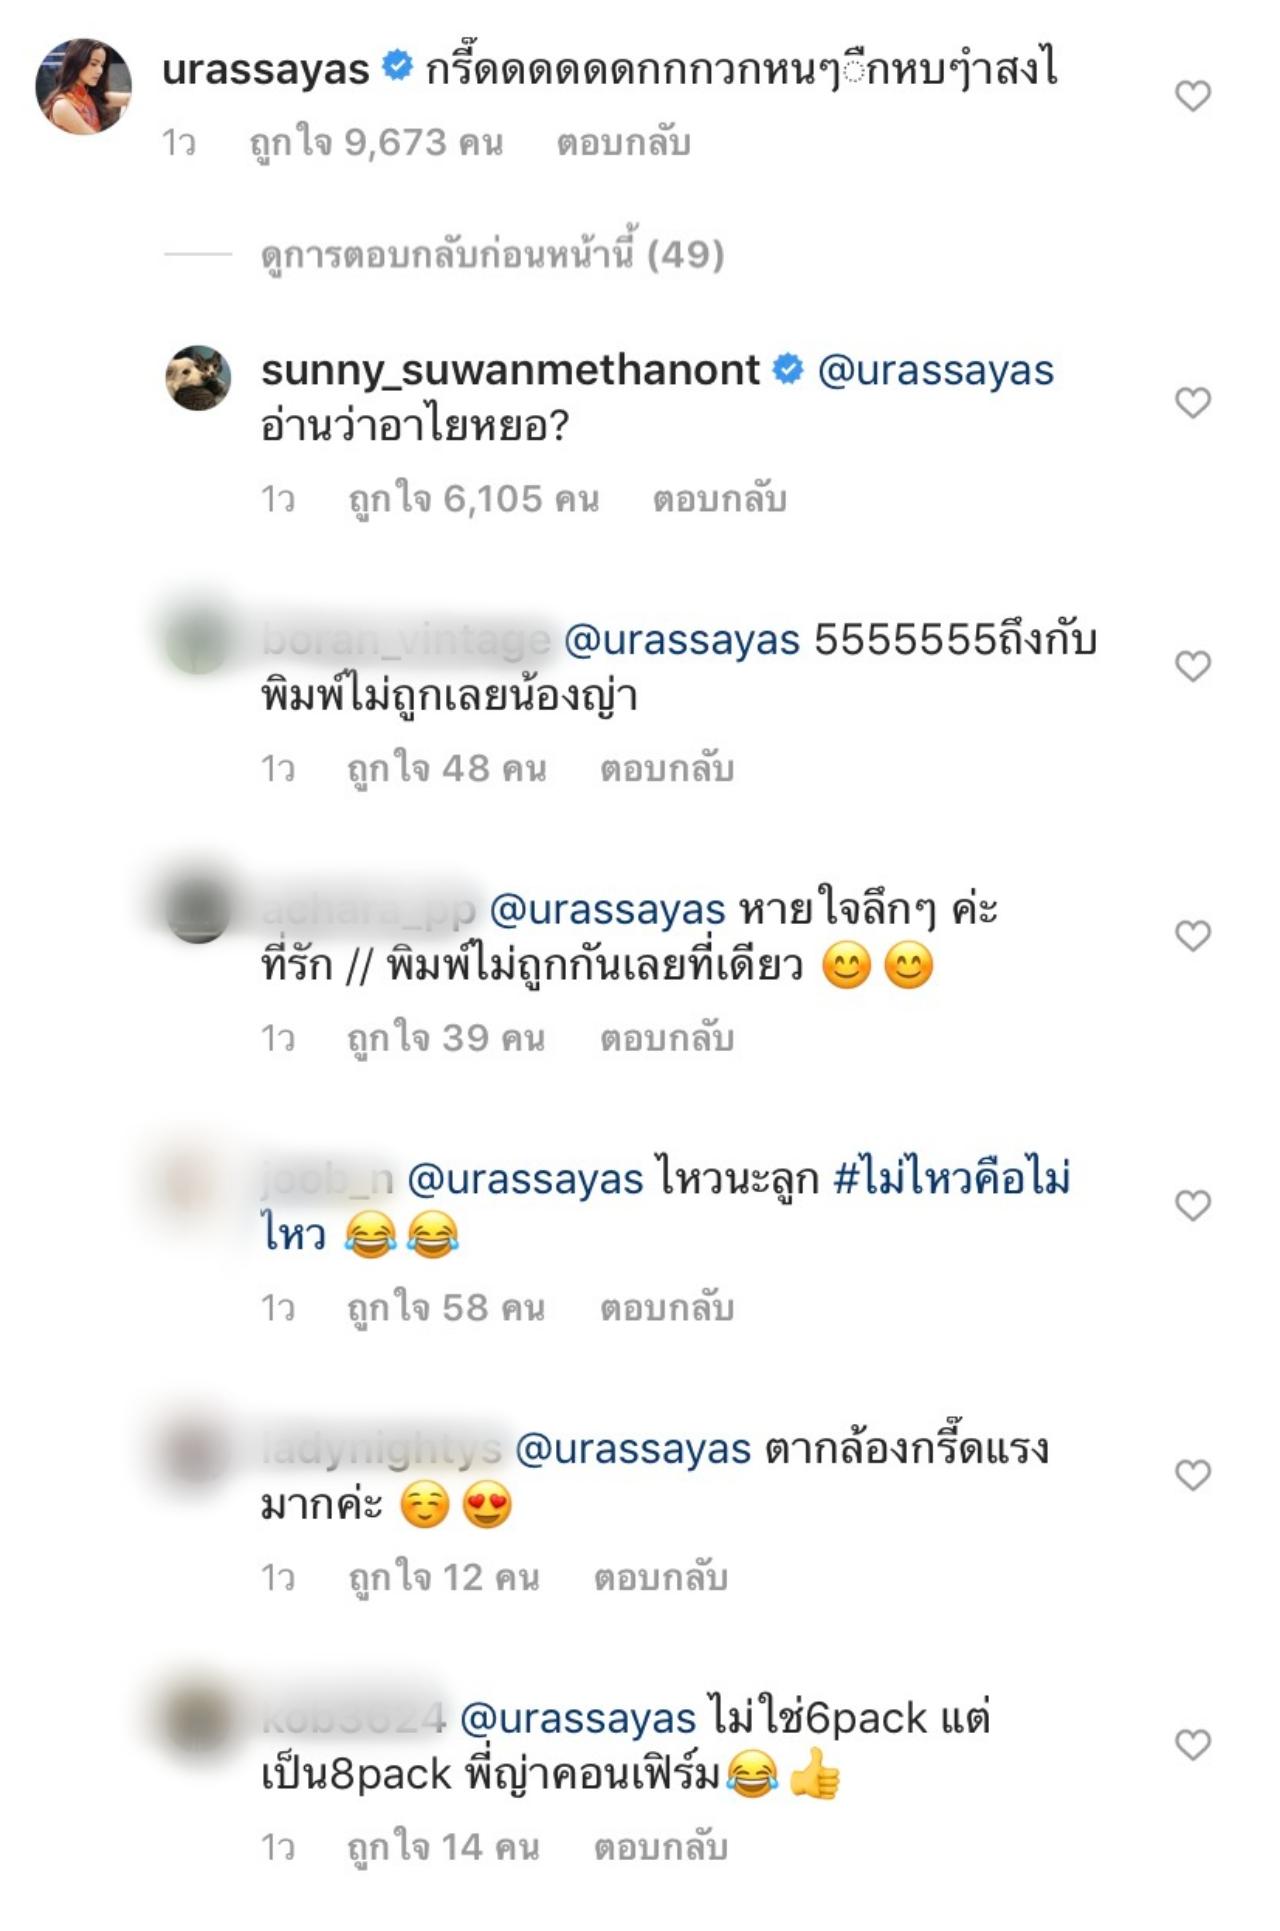Open sunny_suwanmethanont username link
The image size is (1280, 1931).
point(510,370)
